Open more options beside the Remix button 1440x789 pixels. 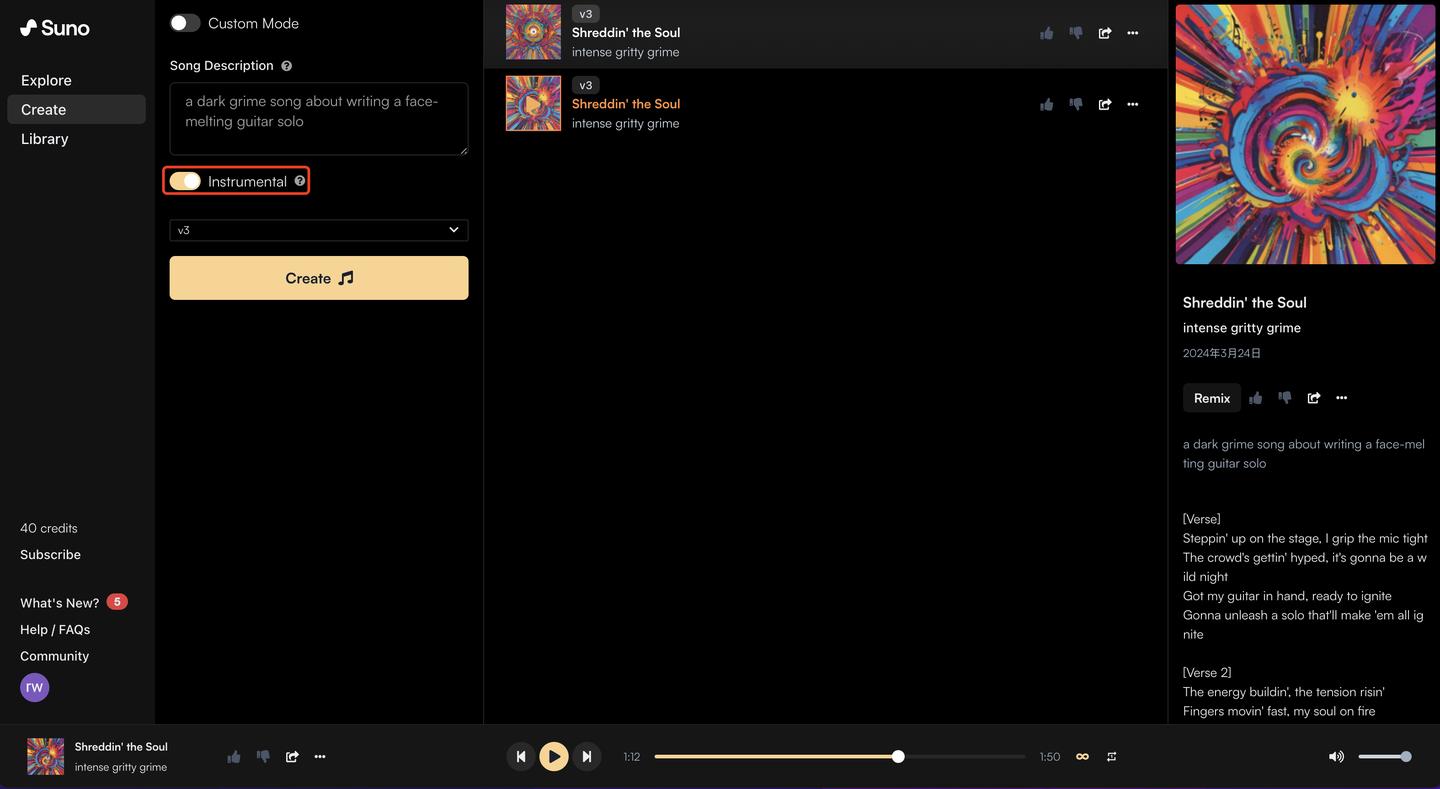pyautogui.click(x=1342, y=398)
